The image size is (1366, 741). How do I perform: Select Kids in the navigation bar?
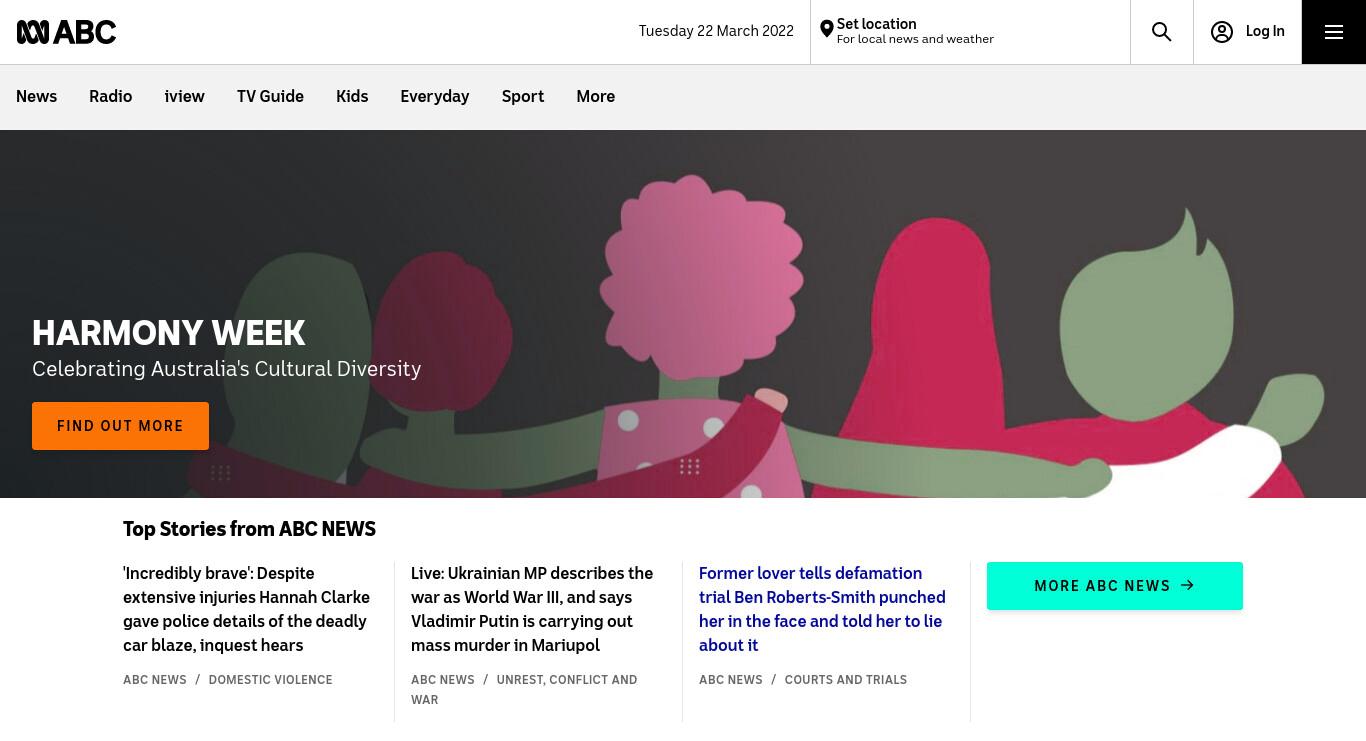click(352, 97)
